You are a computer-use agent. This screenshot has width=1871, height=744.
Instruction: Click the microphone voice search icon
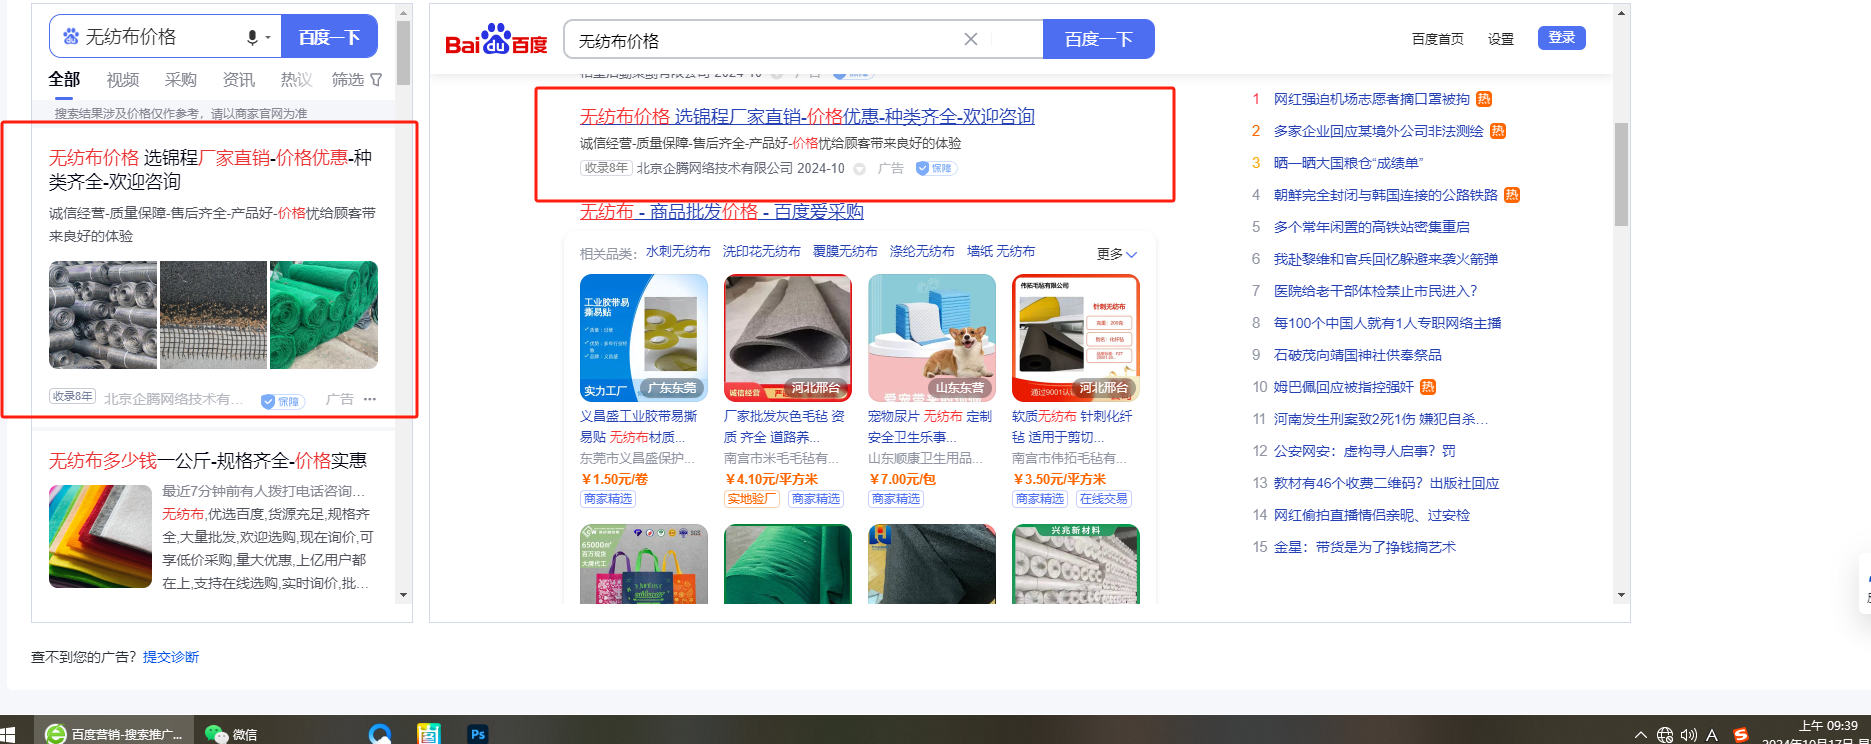(x=252, y=38)
